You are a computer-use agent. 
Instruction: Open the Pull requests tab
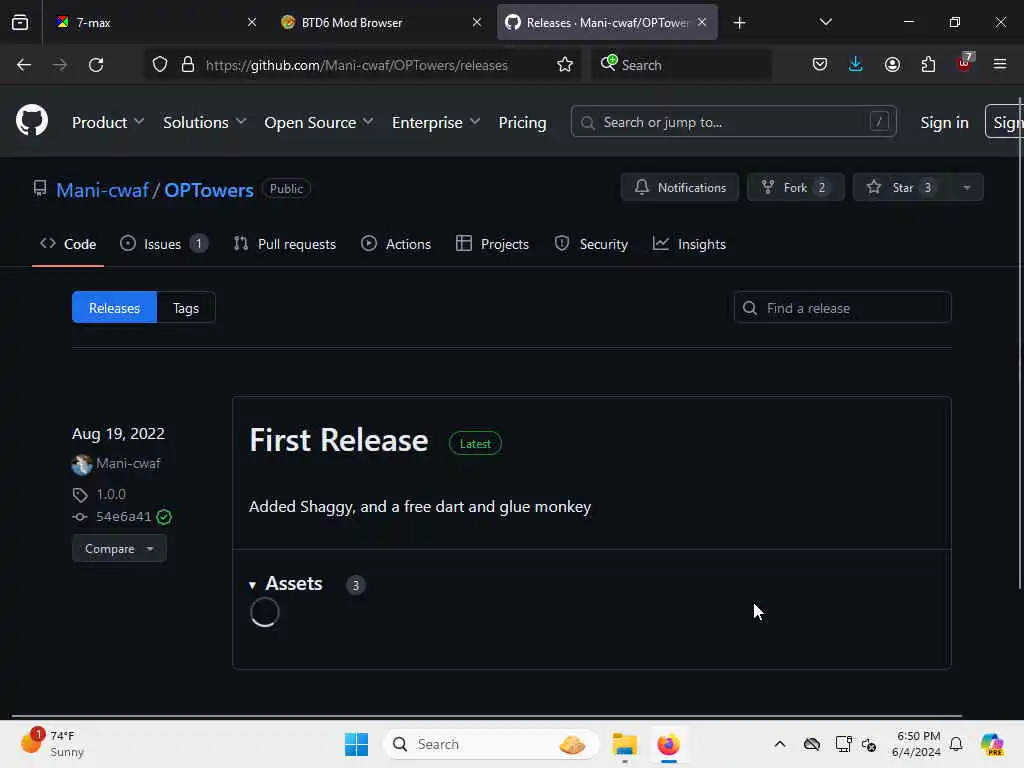285,244
